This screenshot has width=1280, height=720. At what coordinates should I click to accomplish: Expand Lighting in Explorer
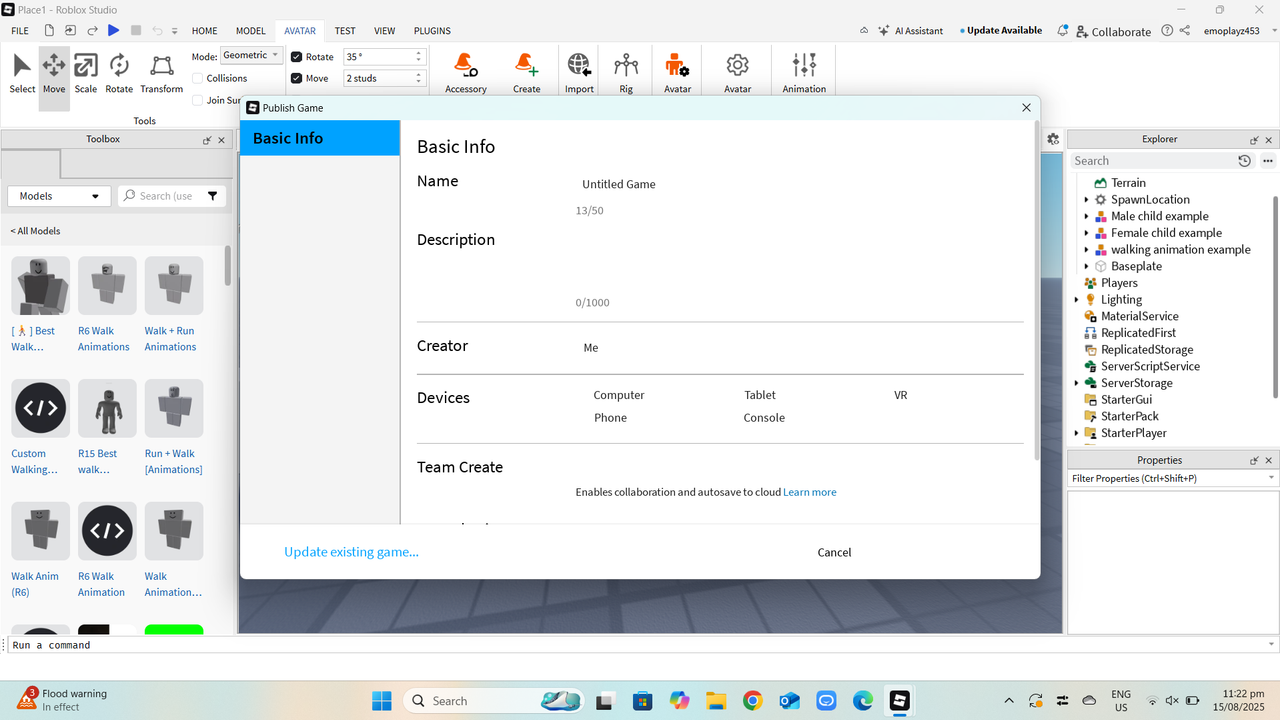1077,300
